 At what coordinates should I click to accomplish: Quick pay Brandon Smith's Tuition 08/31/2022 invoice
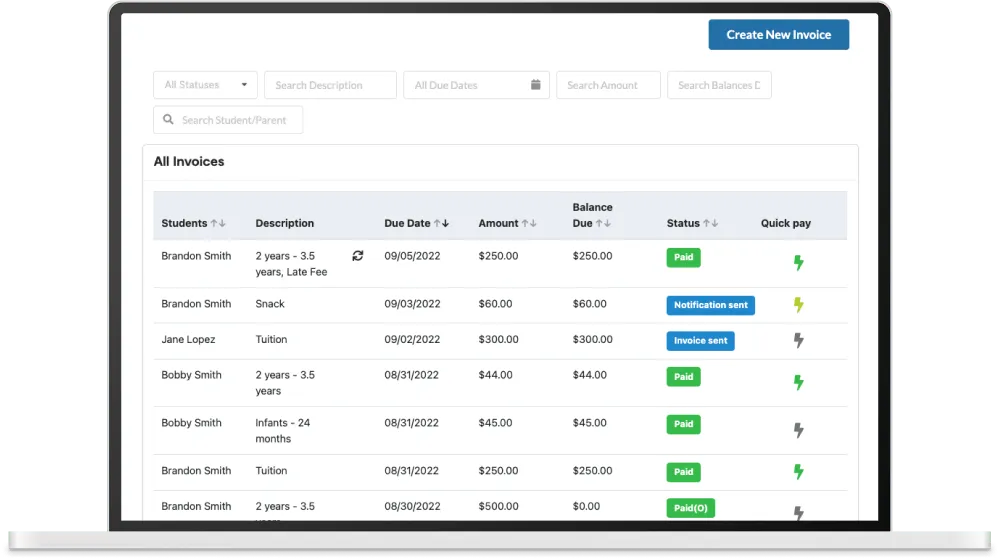(x=798, y=472)
